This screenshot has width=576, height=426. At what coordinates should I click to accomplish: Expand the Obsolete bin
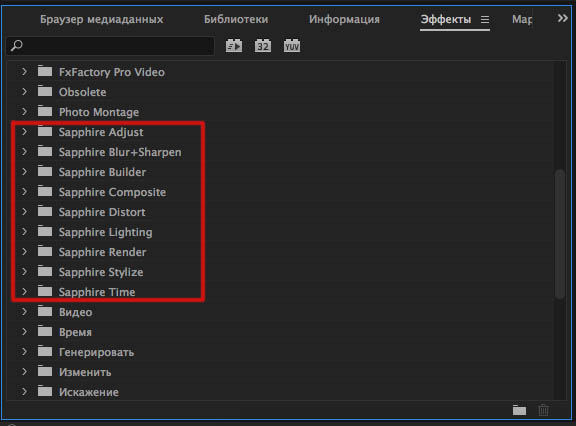pos(24,91)
